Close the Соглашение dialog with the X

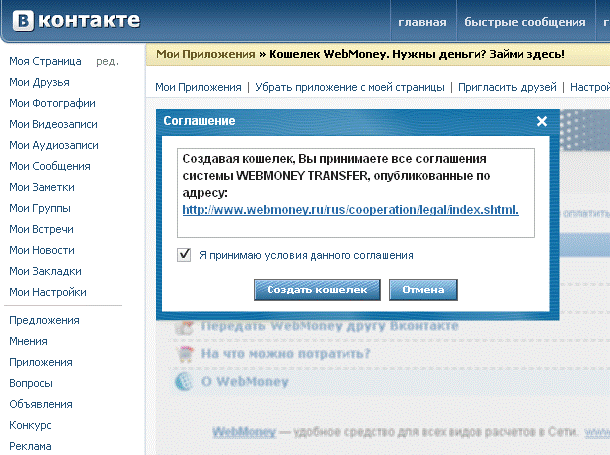542,121
